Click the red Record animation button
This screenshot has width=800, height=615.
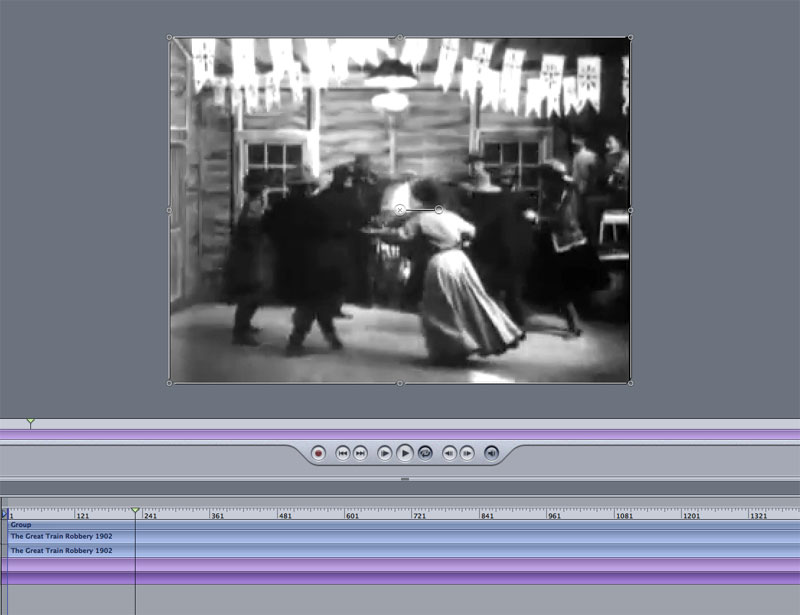[x=319, y=453]
